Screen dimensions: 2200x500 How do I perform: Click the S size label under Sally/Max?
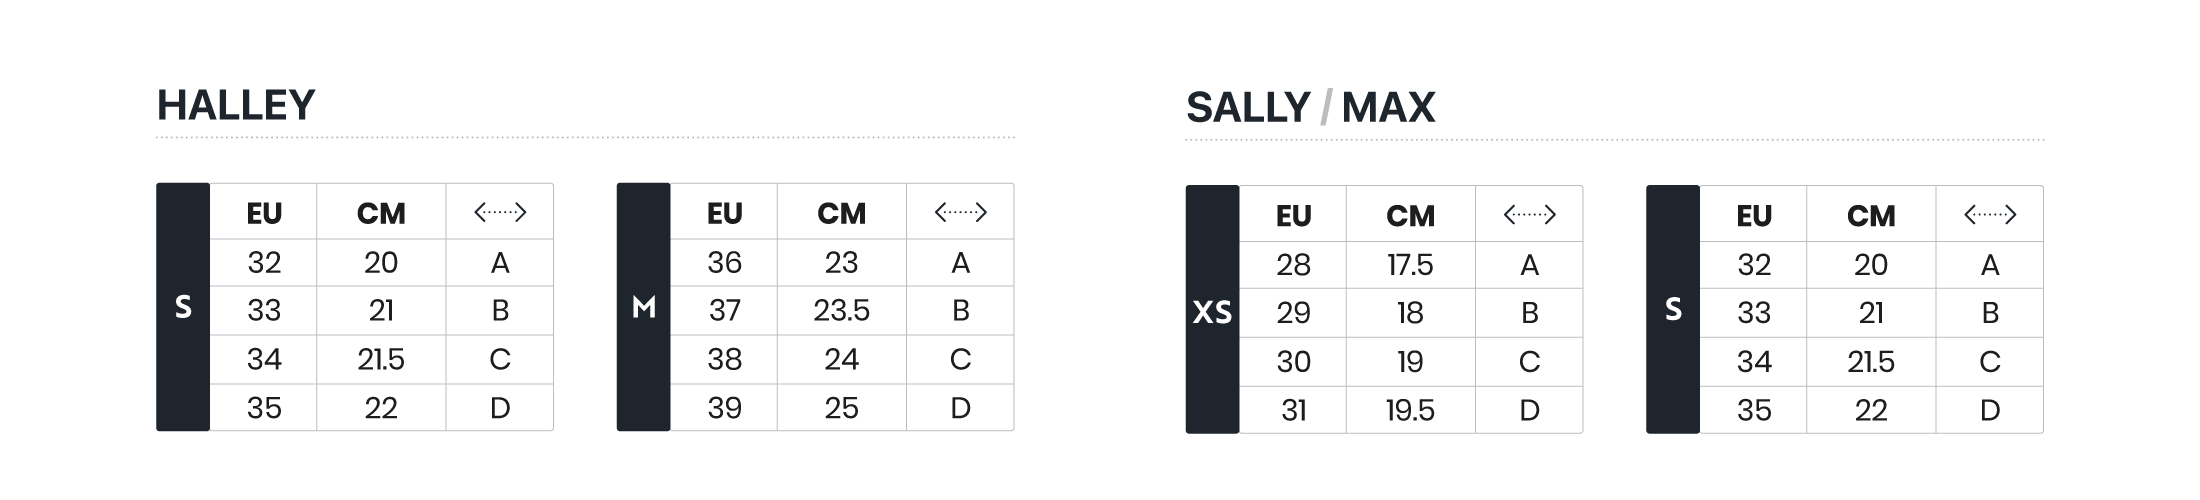pos(1673,309)
